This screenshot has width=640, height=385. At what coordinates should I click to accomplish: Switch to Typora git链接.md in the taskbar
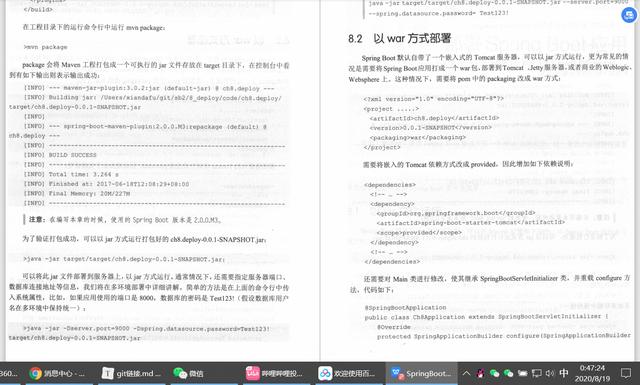pyautogui.click(x=131, y=373)
